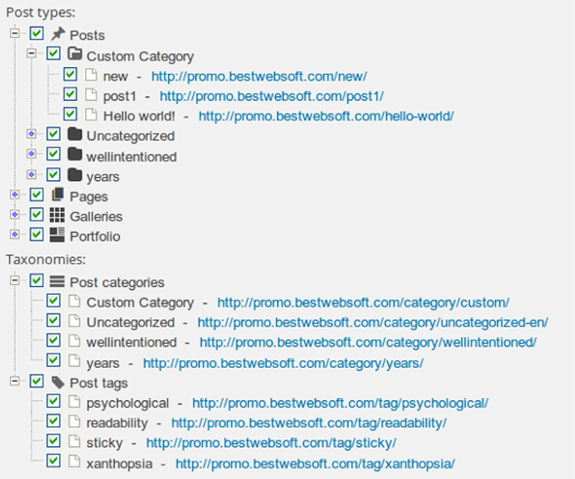Click the pushpin icon beside Posts

click(57, 34)
